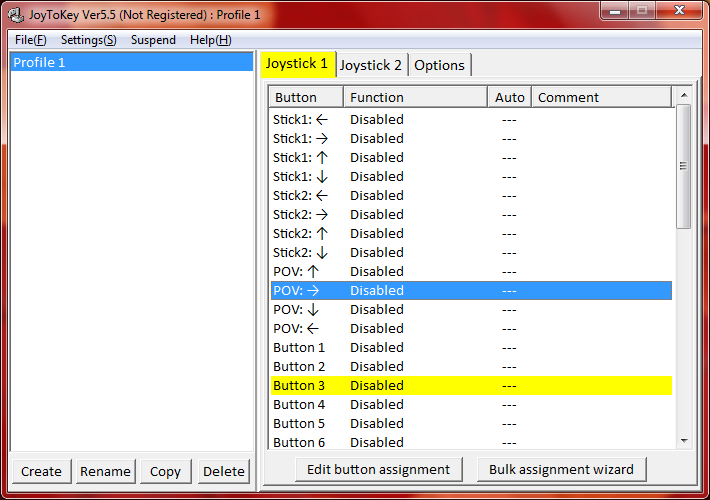Click the vertical scrollbar thumb of button list
Screen dimensions: 710x500
pos(684,166)
